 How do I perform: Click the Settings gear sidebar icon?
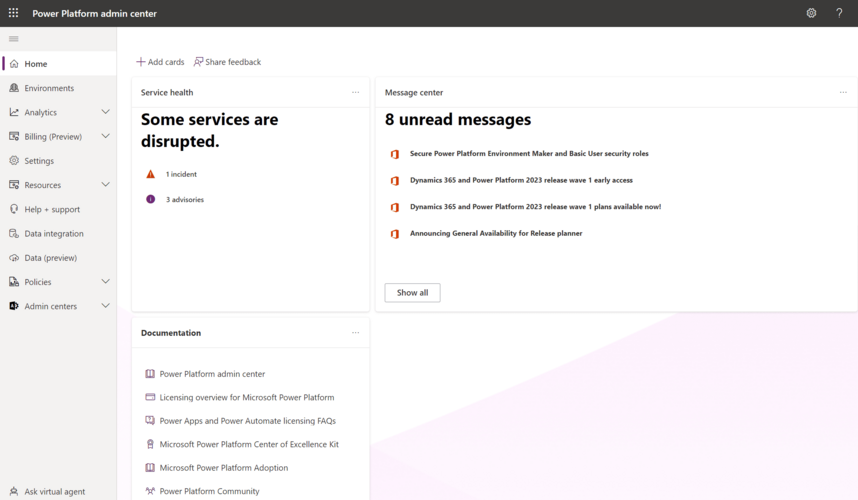(14, 160)
